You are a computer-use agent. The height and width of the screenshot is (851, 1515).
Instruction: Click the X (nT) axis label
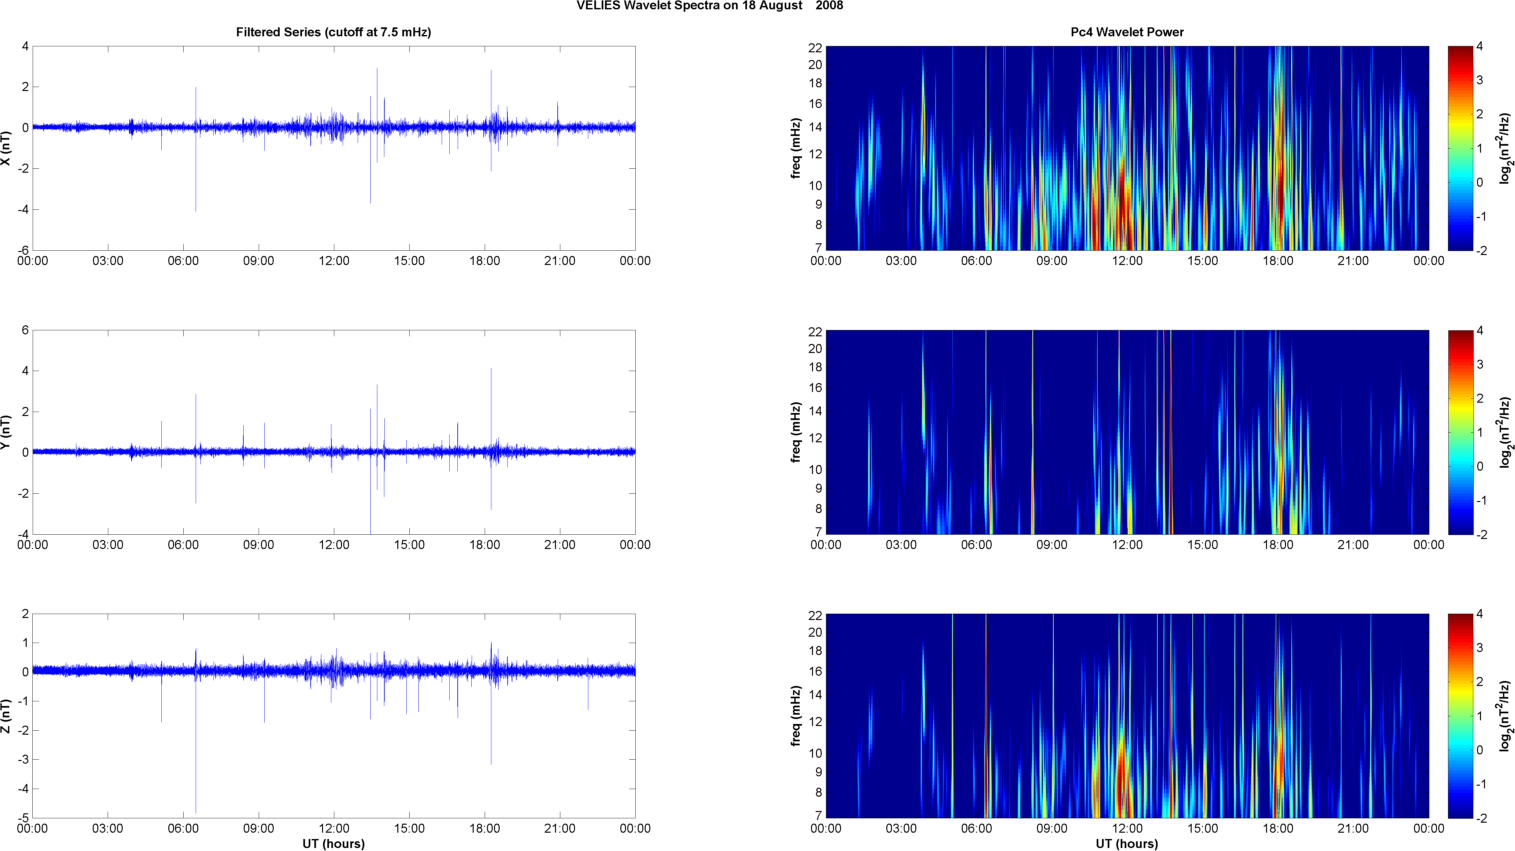(x=6, y=148)
